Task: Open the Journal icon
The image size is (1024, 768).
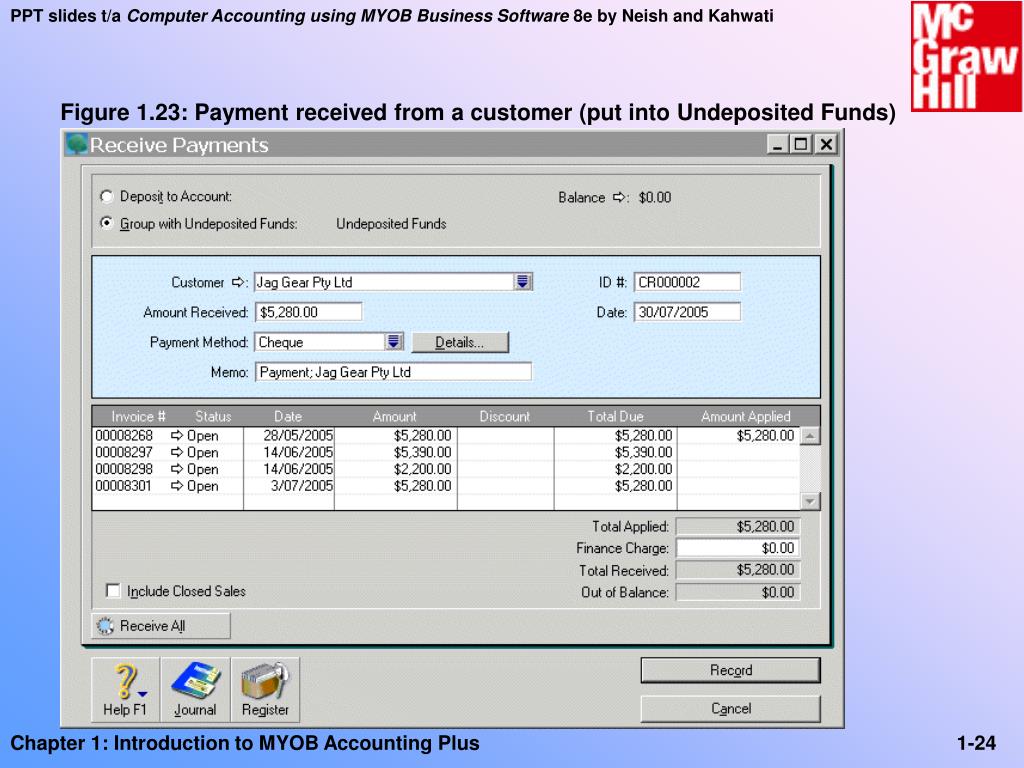Action: tap(195, 690)
